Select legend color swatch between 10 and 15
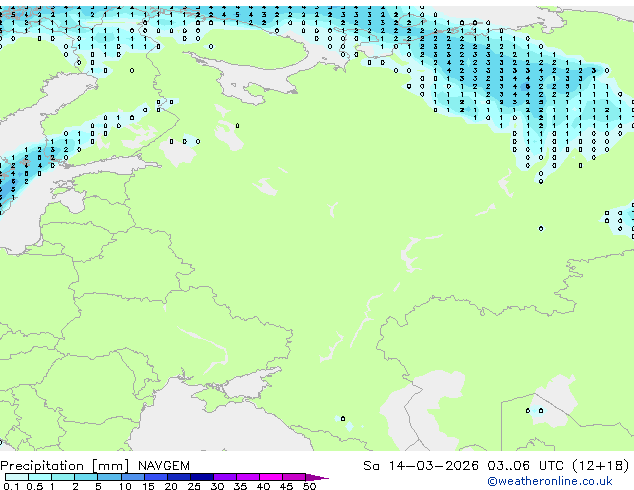 [x=132, y=477]
